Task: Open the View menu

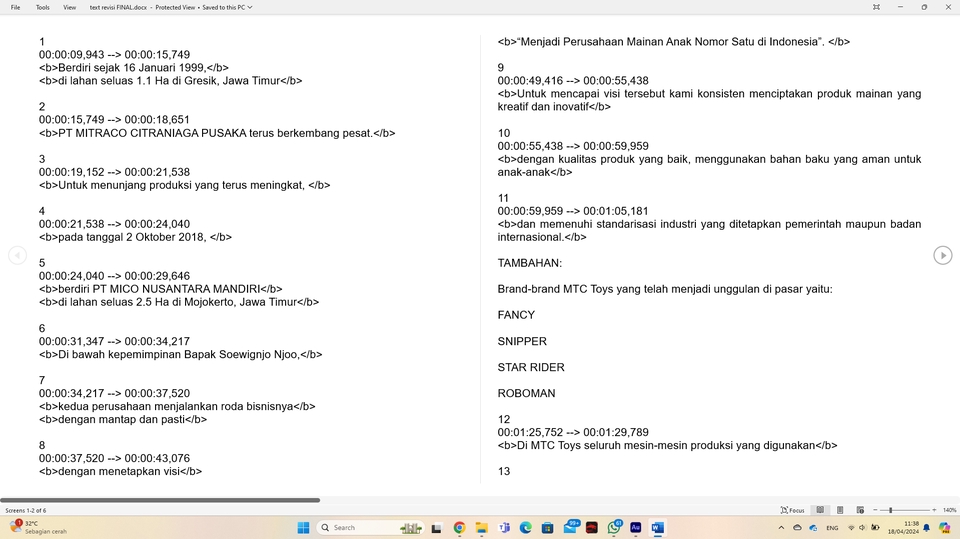Action: [x=70, y=7]
